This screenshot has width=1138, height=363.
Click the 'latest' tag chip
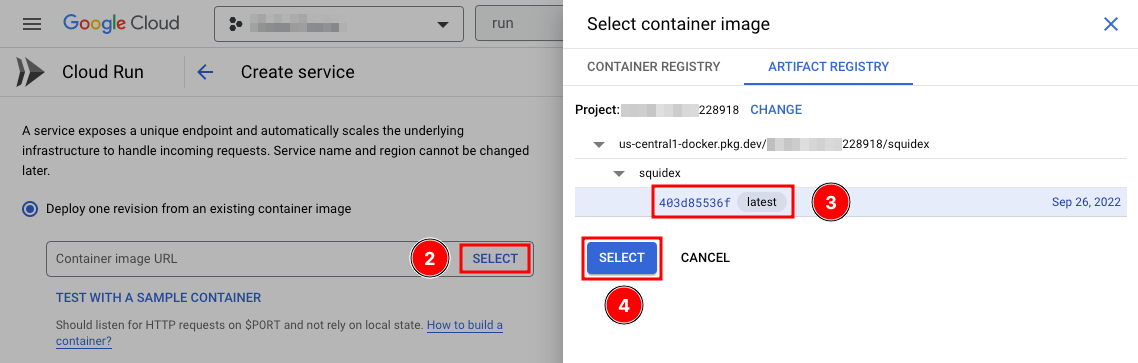pyautogui.click(x=761, y=203)
